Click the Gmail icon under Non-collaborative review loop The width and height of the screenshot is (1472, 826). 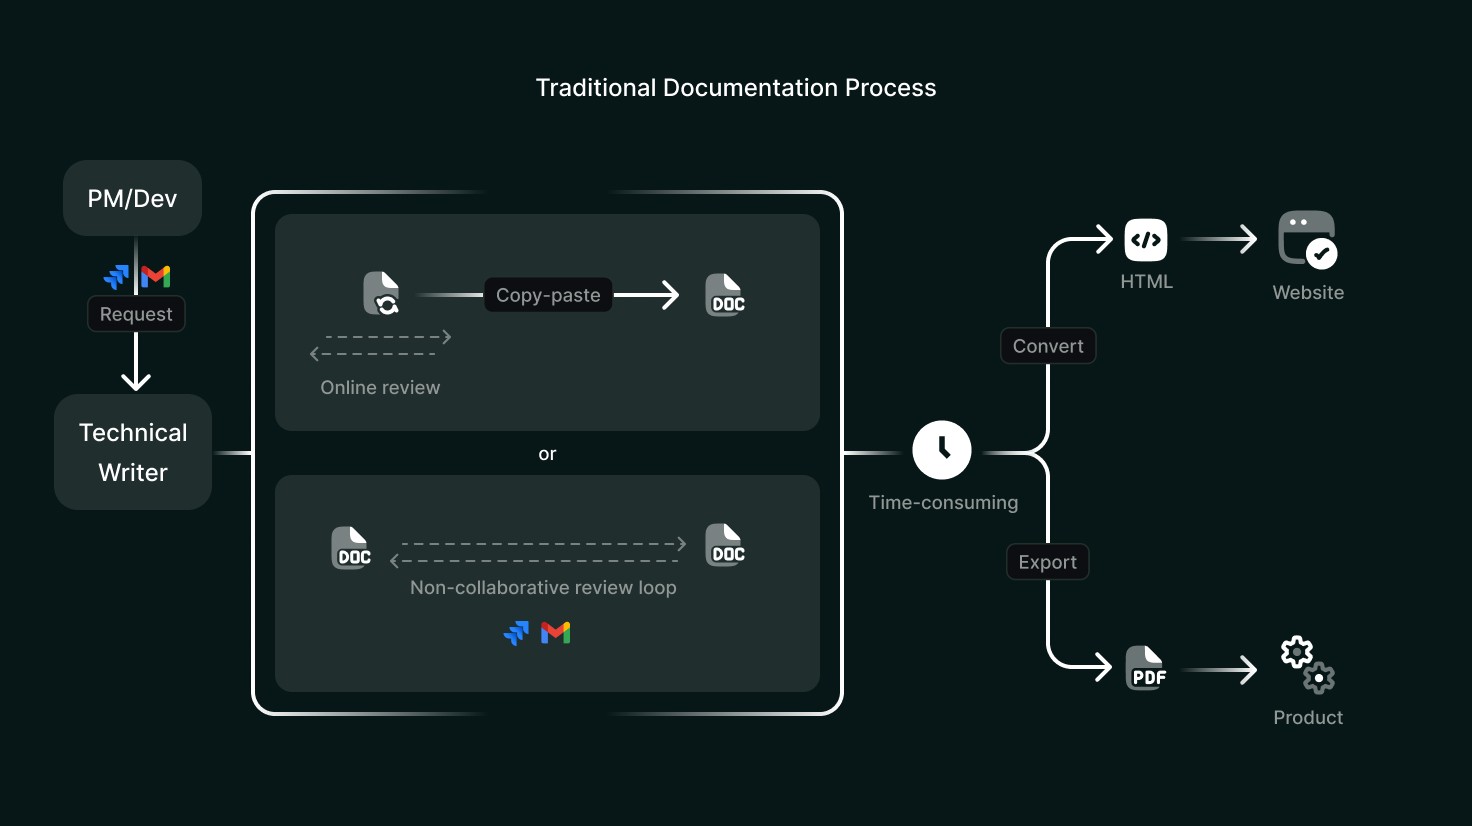click(556, 632)
